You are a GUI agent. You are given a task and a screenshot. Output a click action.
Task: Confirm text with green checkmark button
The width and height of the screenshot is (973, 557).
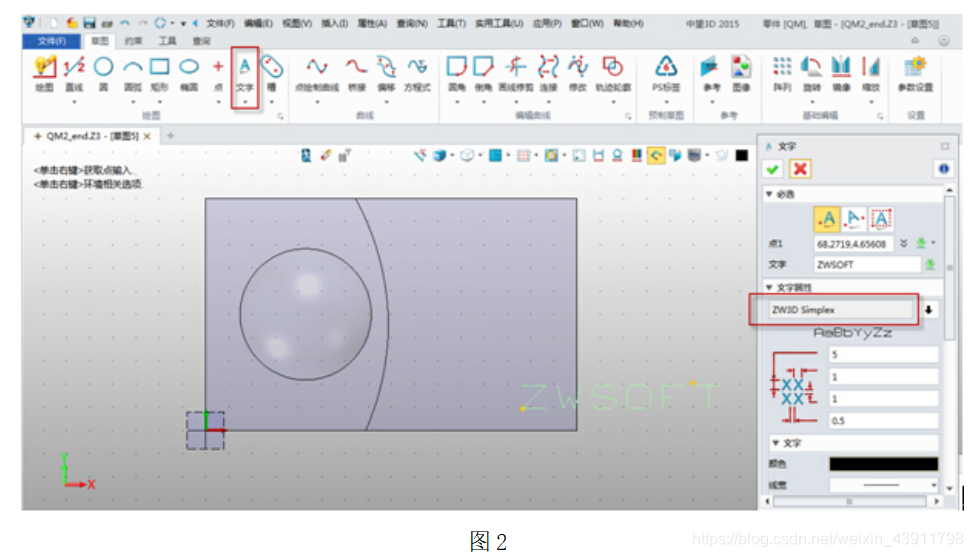(773, 169)
